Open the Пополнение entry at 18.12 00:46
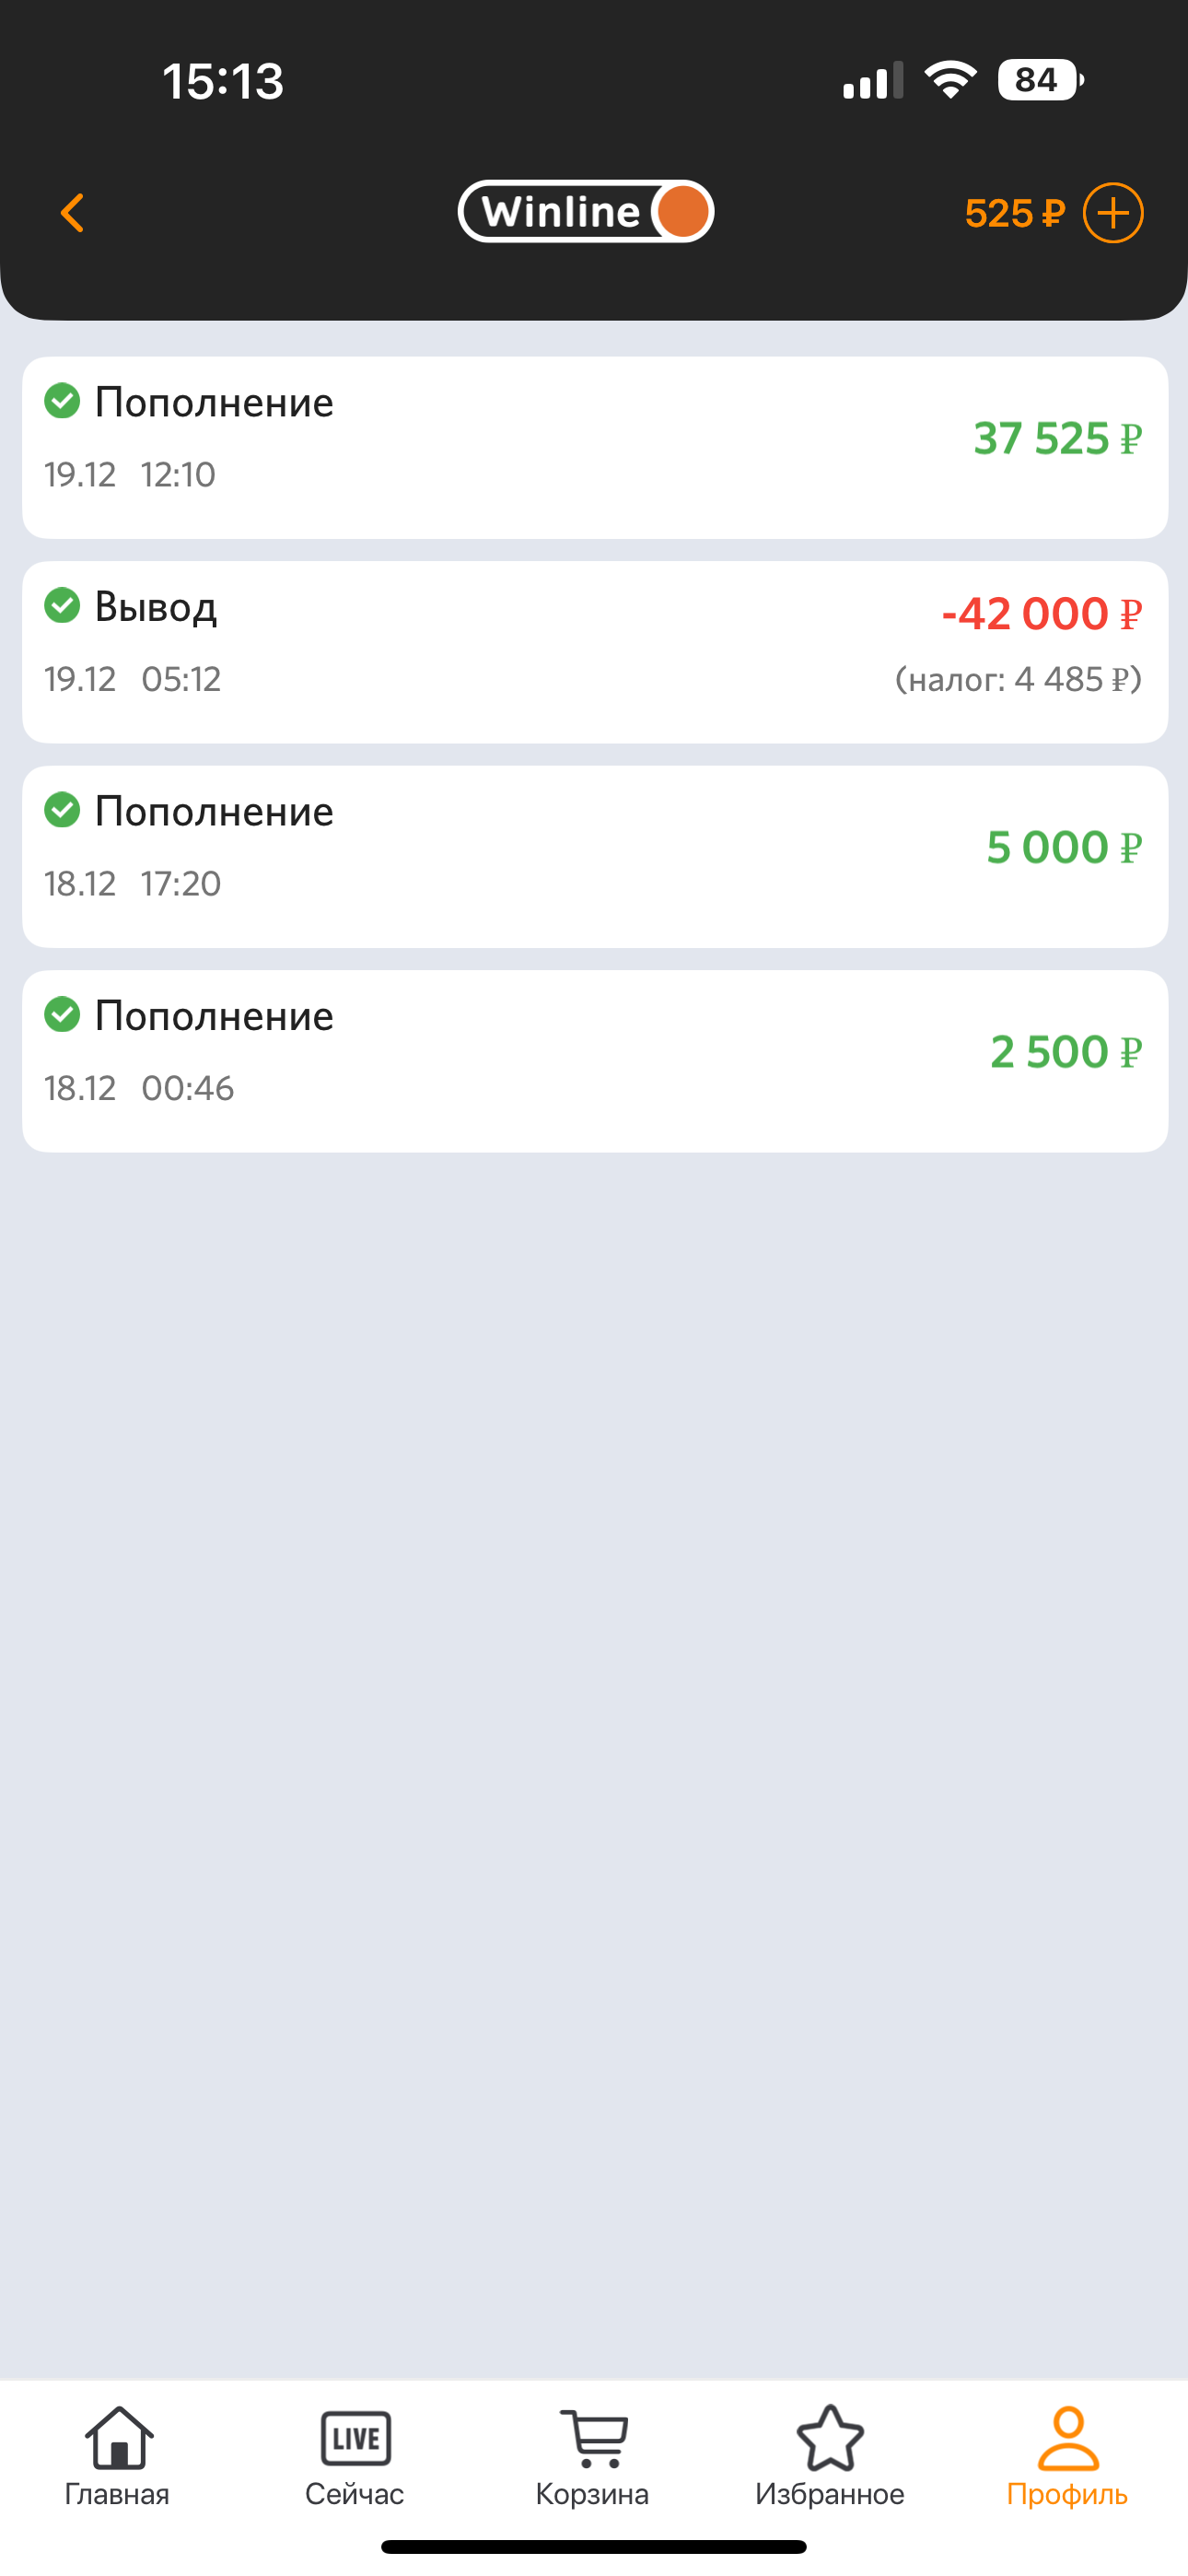The width and height of the screenshot is (1188, 2576). pyautogui.click(x=594, y=1061)
